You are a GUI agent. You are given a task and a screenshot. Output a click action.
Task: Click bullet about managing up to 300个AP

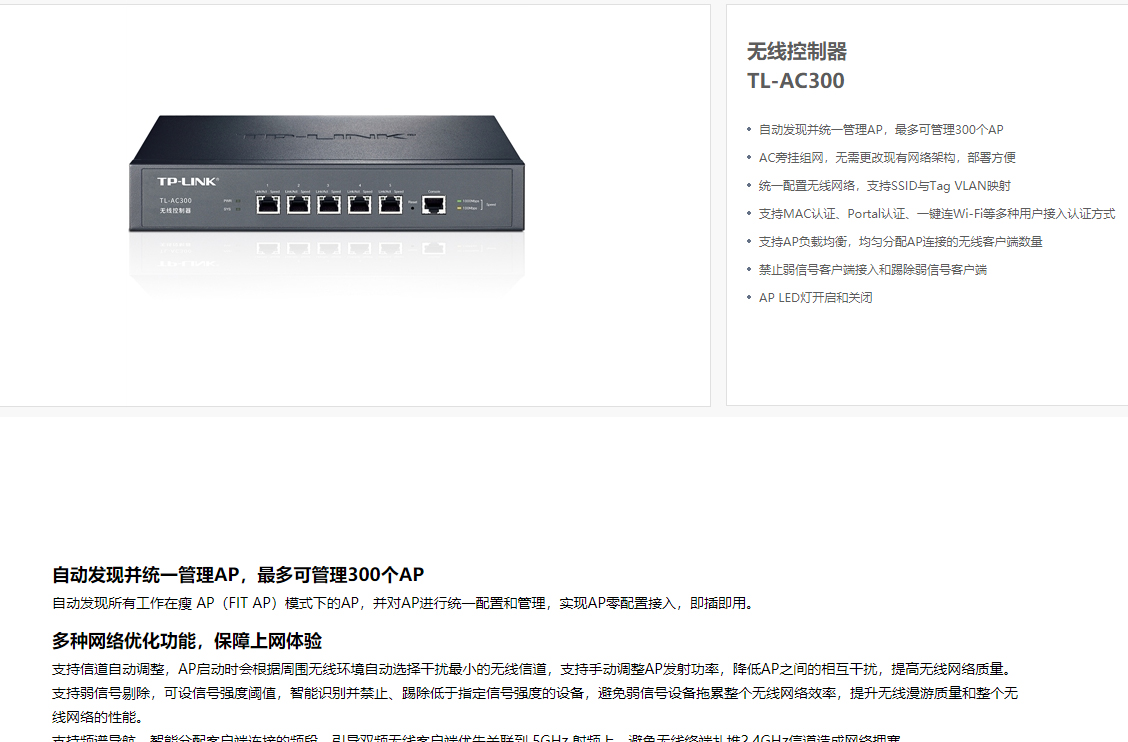click(881, 130)
